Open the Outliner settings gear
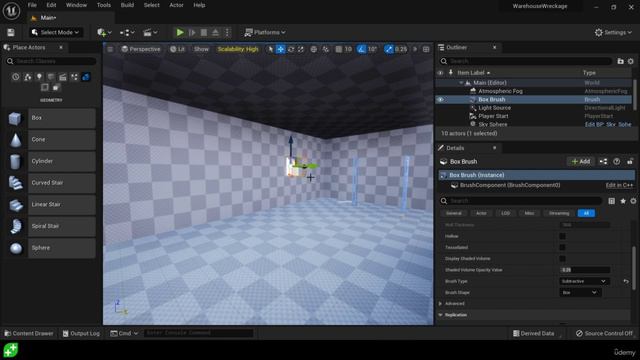This screenshot has height=360, width=640. (631, 61)
